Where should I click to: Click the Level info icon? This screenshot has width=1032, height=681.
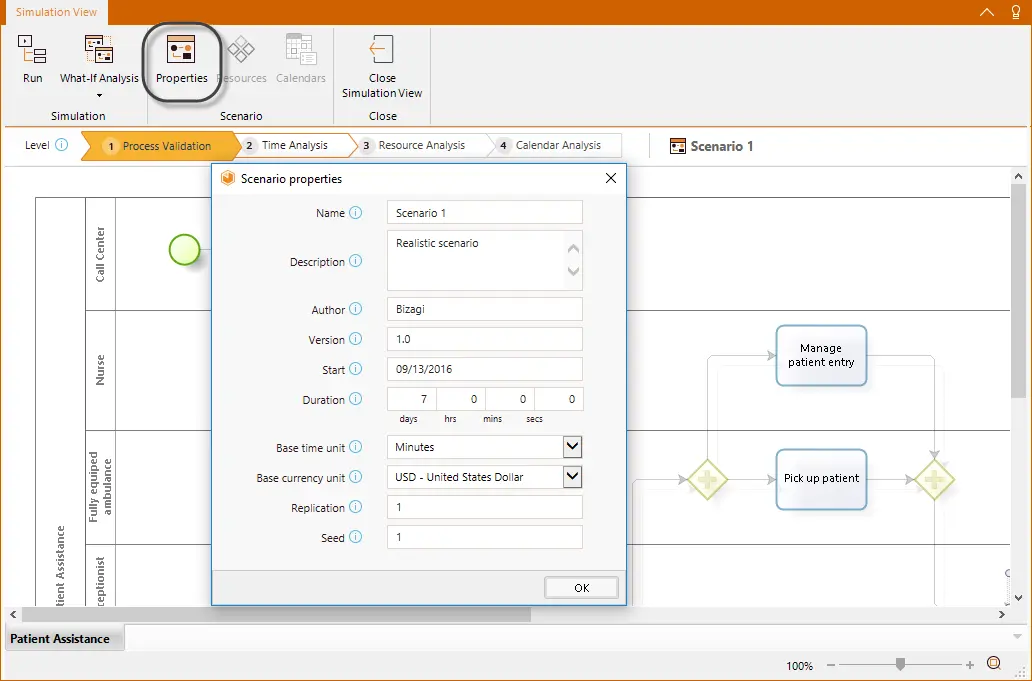click(61, 145)
